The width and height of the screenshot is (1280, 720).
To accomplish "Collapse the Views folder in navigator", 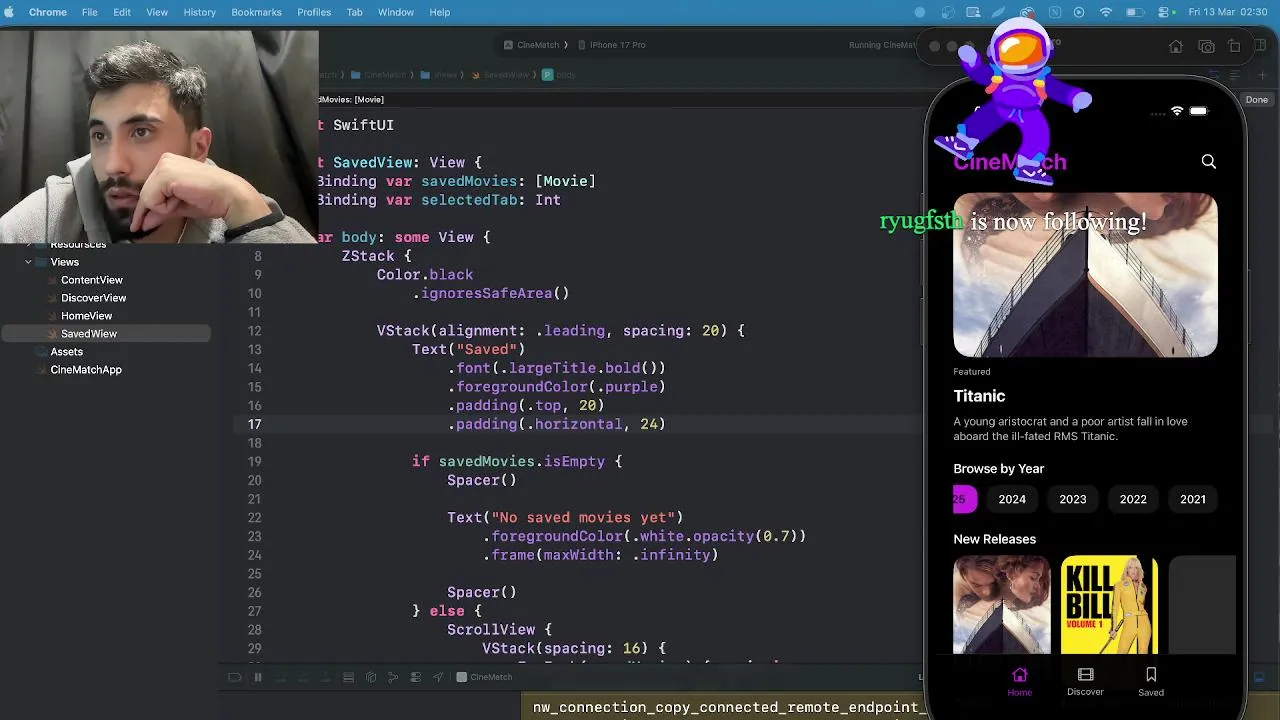I will [28, 262].
